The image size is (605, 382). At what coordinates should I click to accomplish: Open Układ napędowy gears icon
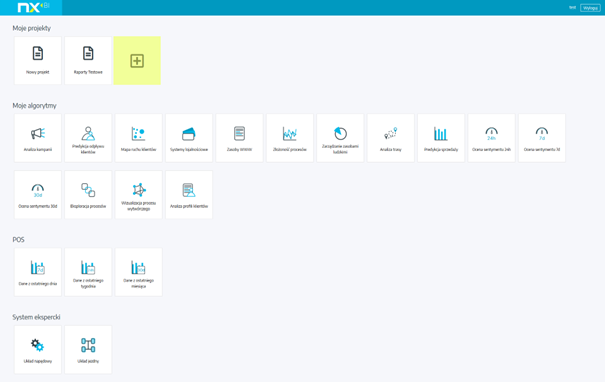[x=38, y=350]
